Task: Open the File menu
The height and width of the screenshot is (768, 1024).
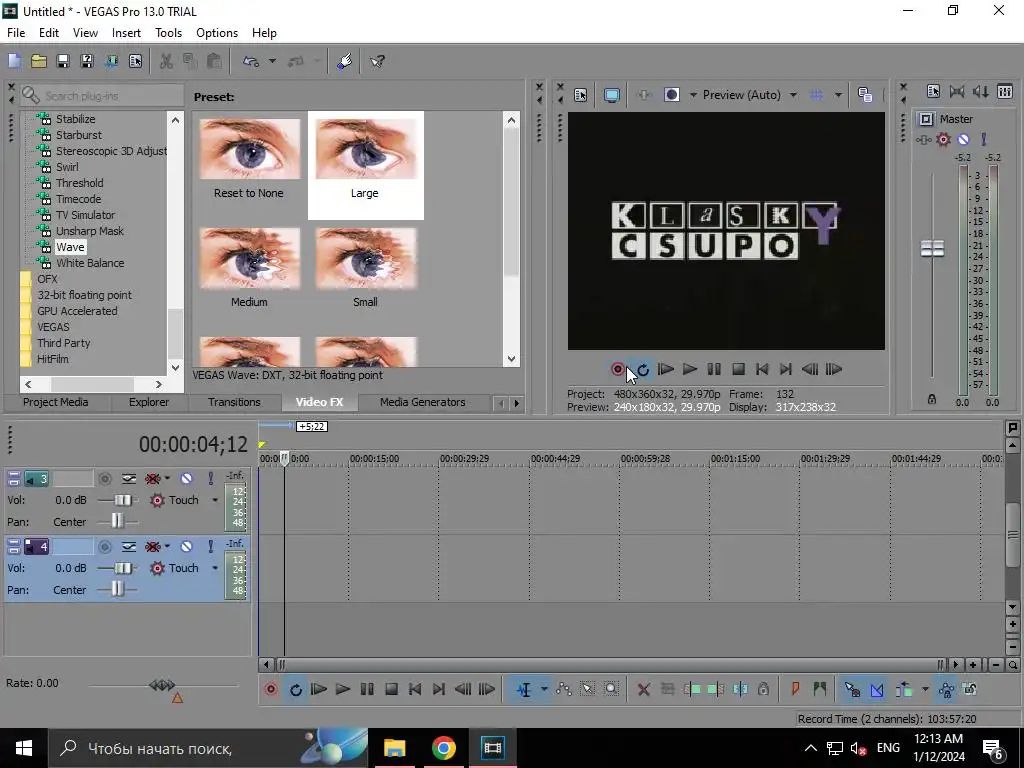Action: pos(16,33)
